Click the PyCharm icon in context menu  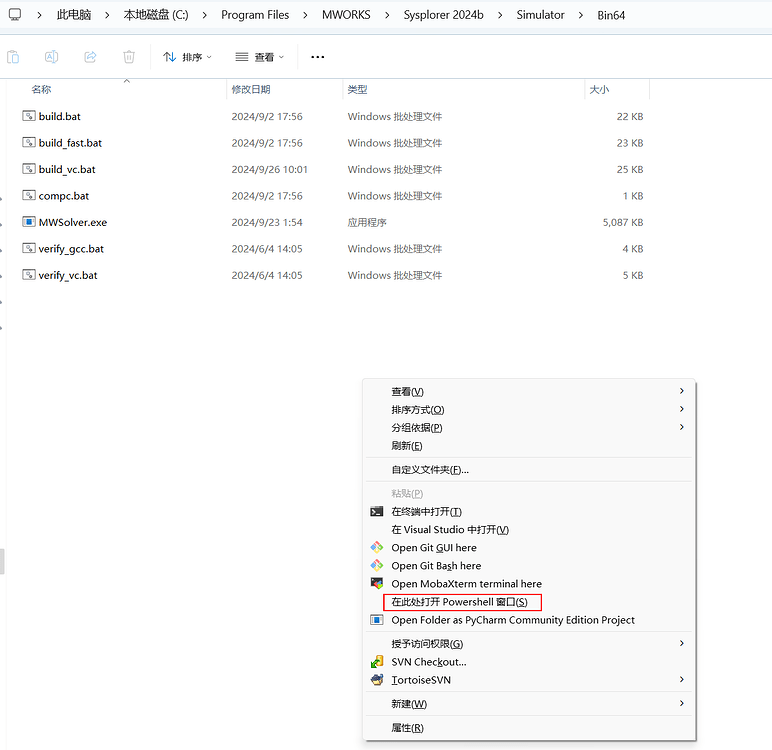tap(377, 620)
